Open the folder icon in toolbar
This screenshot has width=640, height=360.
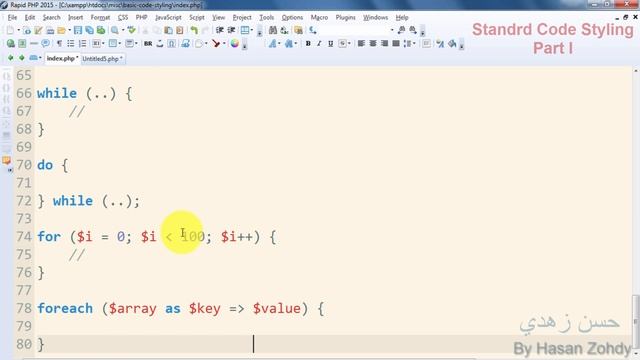pos(61,30)
